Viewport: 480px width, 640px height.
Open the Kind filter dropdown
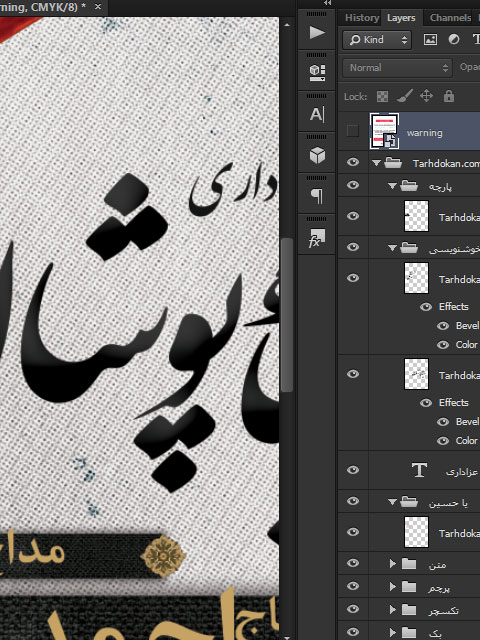click(x=377, y=40)
